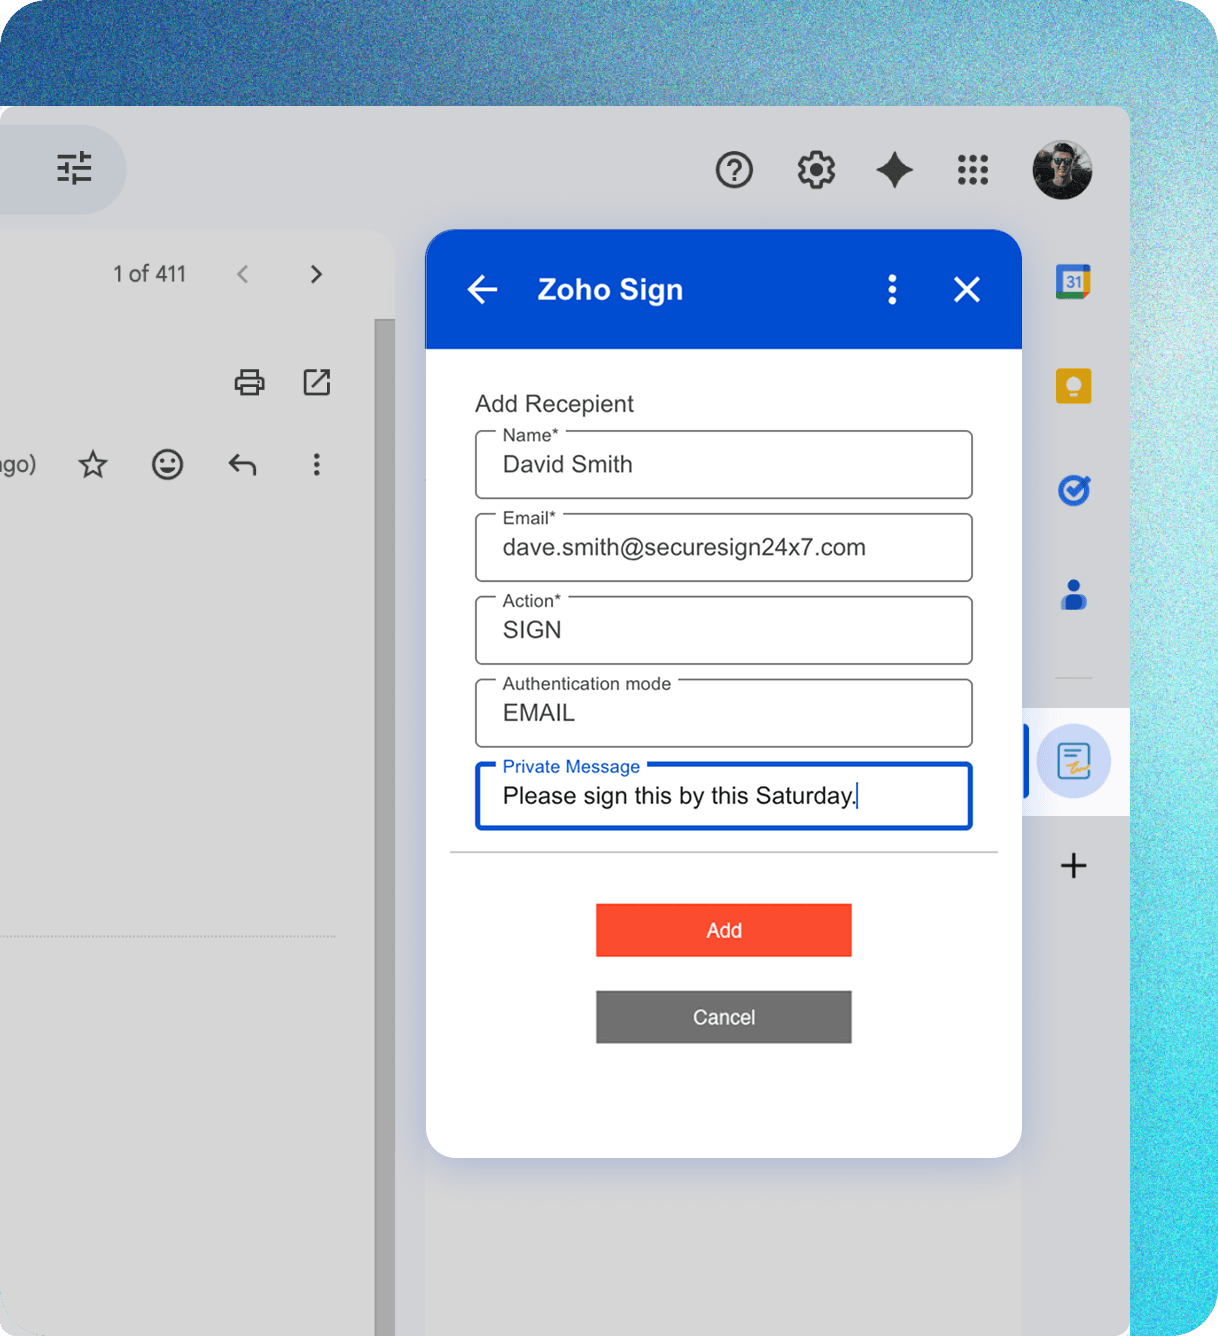Edit the Email address field
Image resolution: width=1218 pixels, height=1336 pixels.
pos(724,547)
